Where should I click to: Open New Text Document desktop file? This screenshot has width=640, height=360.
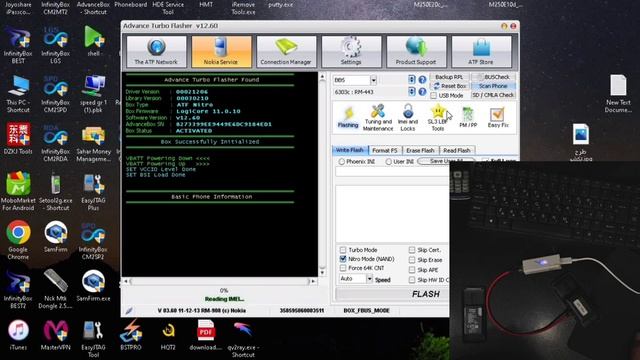[x=618, y=94]
